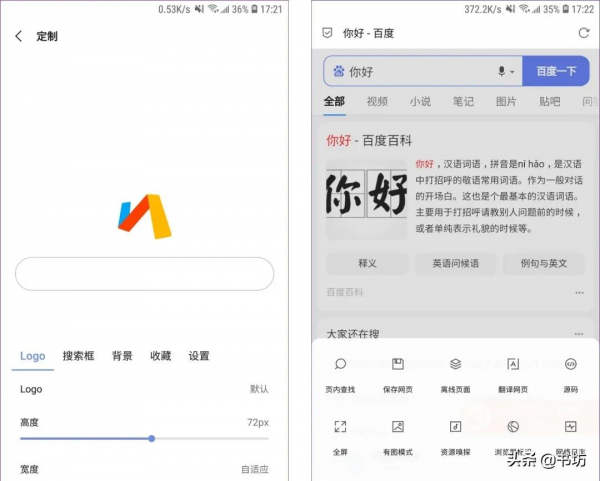
Task: Tap the 页内查找 find-in-page icon
Action: click(340, 364)
